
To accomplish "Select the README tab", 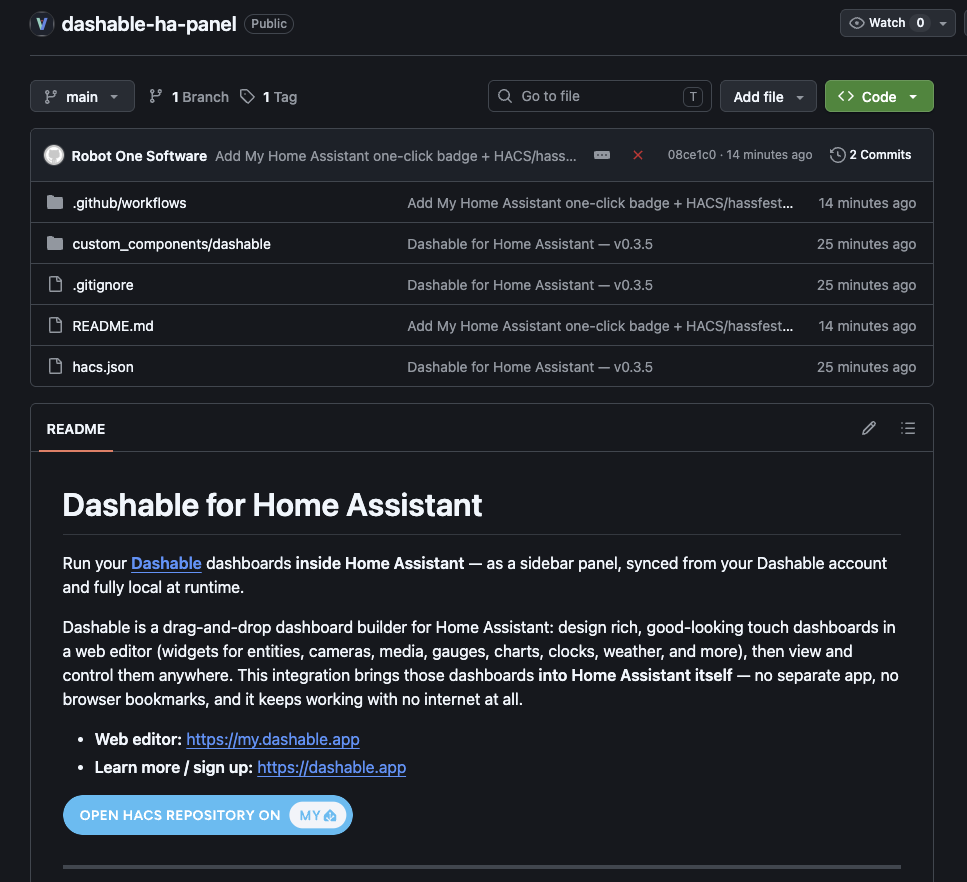I will (76, 429).
